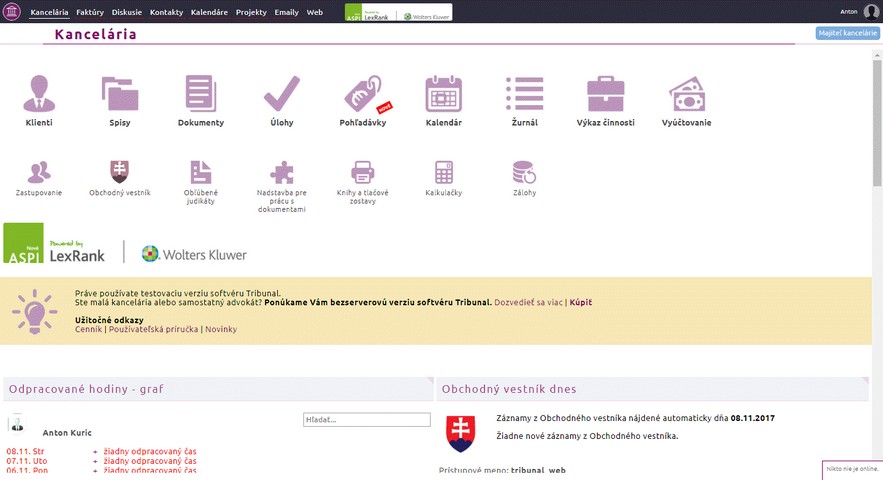
Task: Click the ASPI LexRank banner in header
Action: pos(398,12)
